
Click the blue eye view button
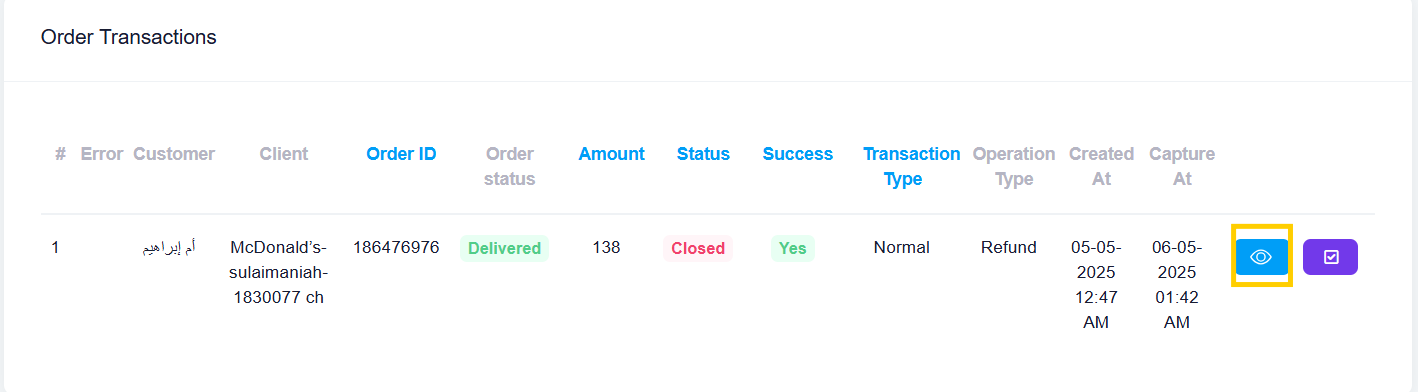[x=1262, y=257]
